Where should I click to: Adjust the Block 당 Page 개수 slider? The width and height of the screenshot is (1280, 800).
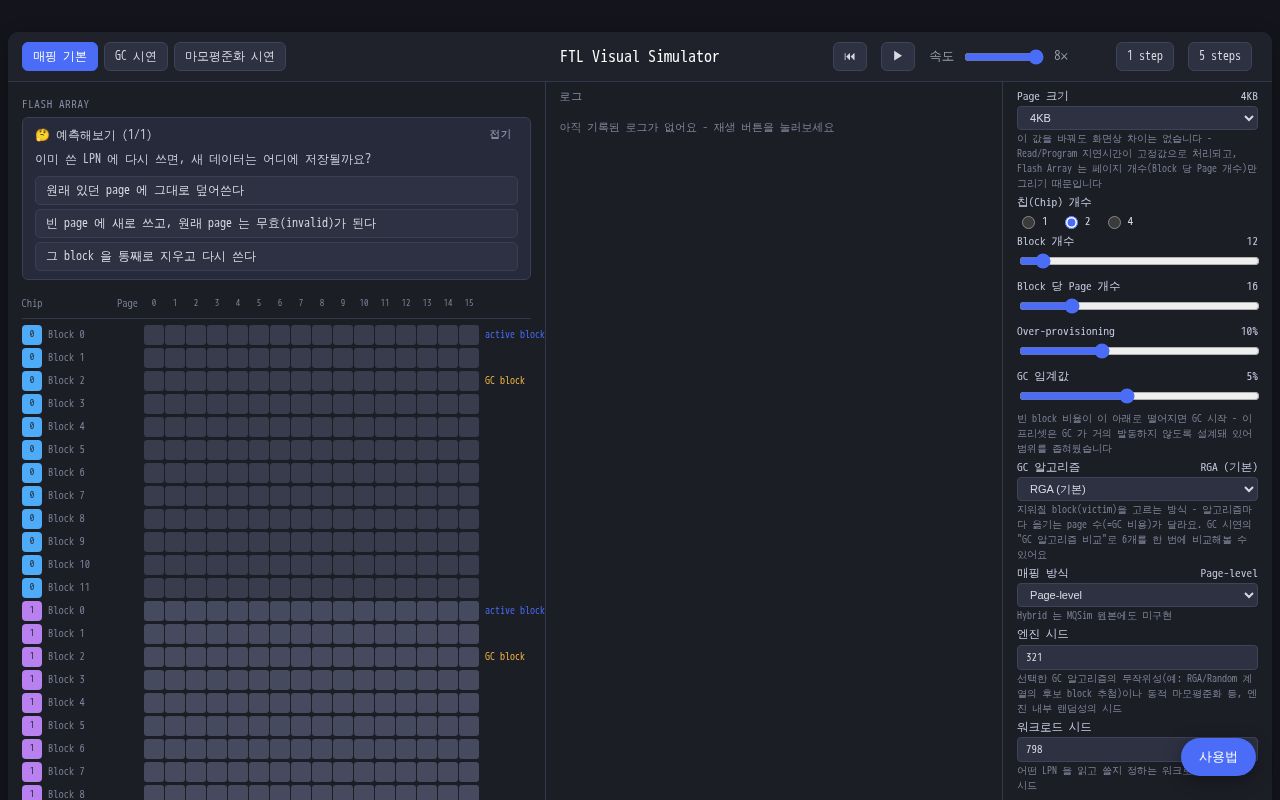pyautogui.click(x=1138, y=306)
